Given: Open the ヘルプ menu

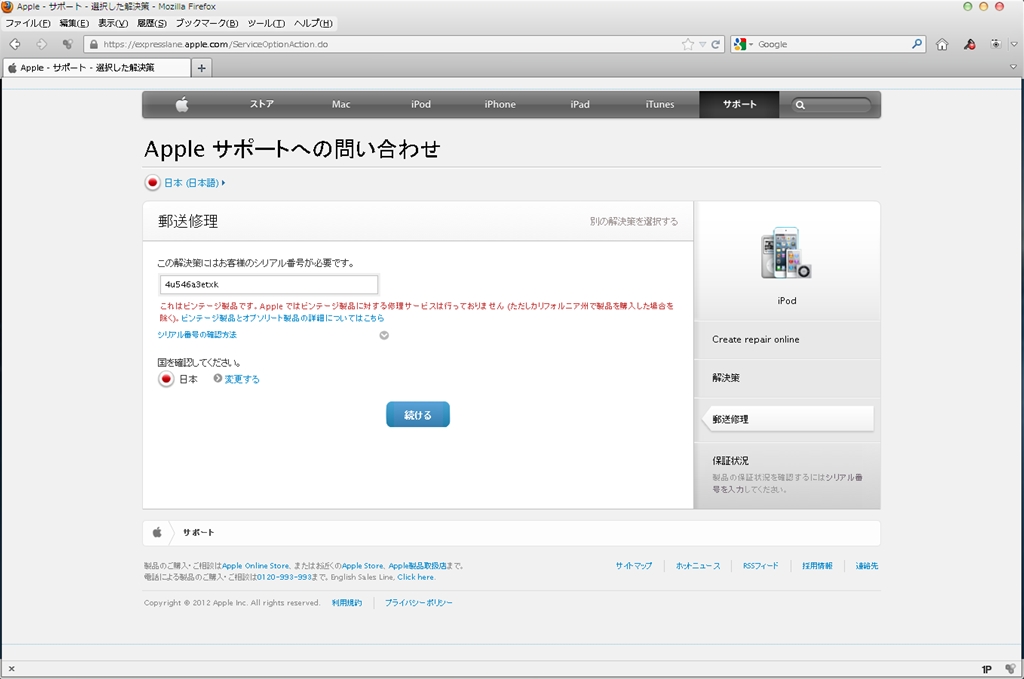Looking at the screenshot, I should 313,23.
